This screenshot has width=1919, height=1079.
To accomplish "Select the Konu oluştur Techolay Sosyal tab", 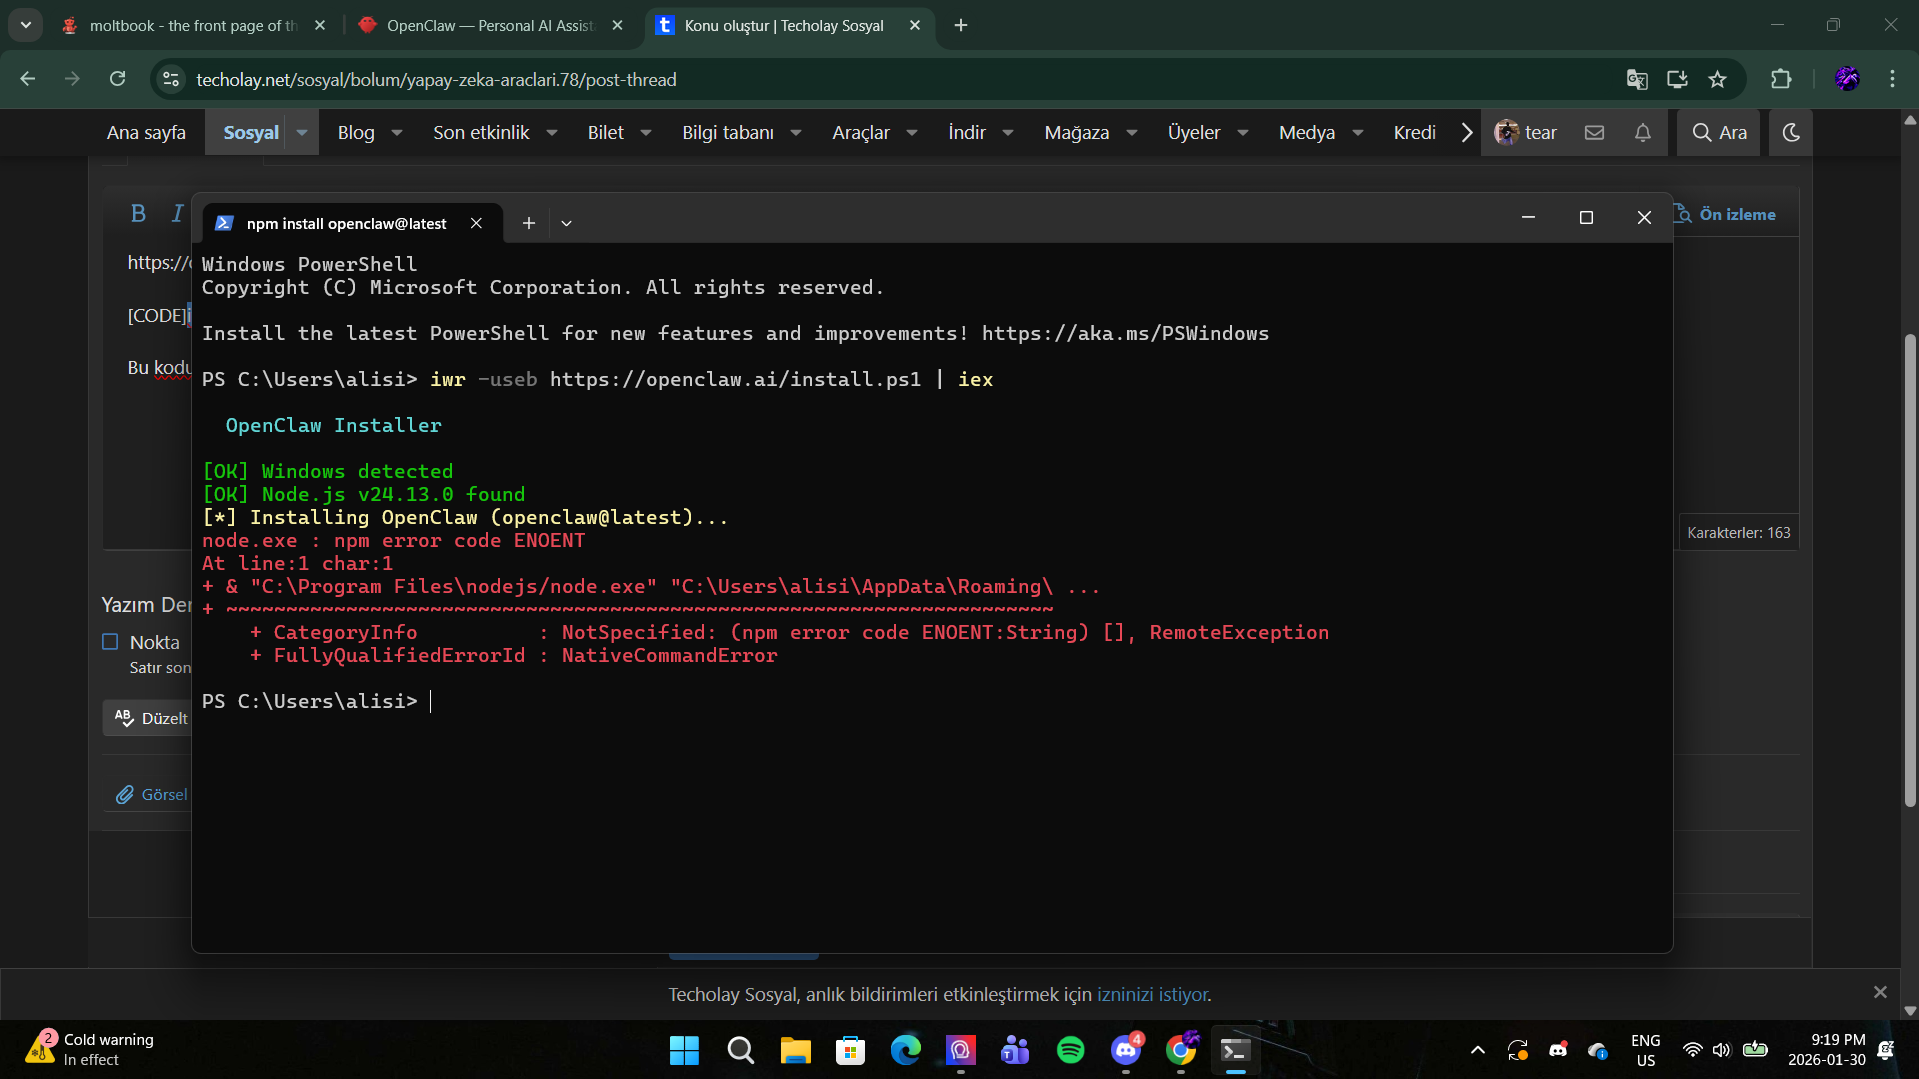I will tap(784, 25).
